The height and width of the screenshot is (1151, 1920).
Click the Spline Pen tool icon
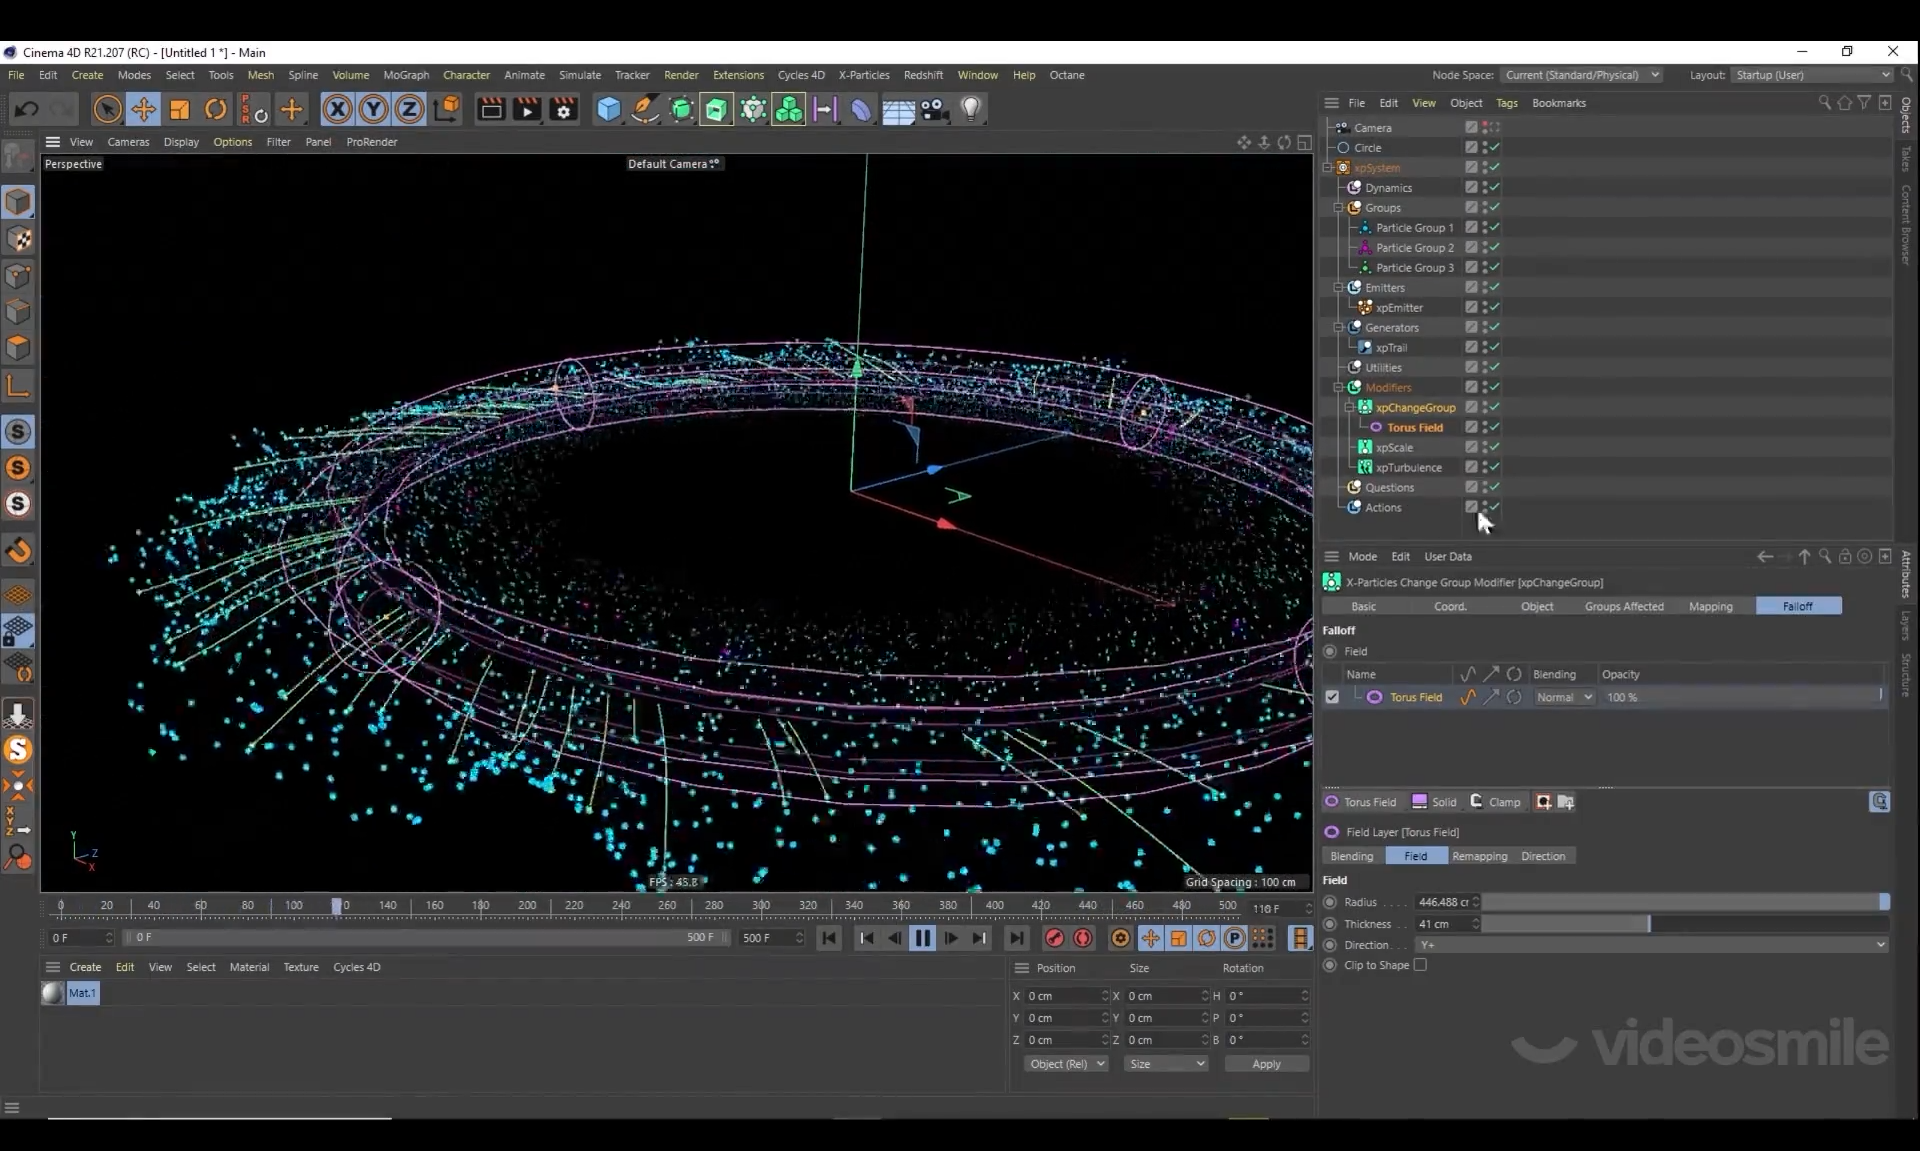point(645,109)
